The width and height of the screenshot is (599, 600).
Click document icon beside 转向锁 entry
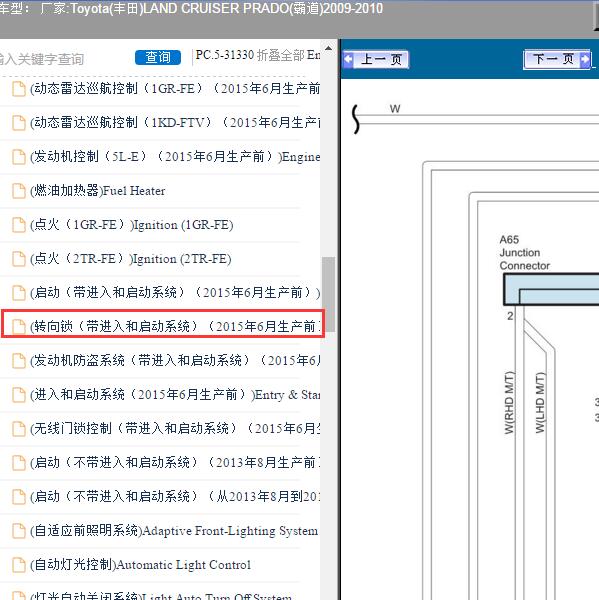tap(18, 327)
